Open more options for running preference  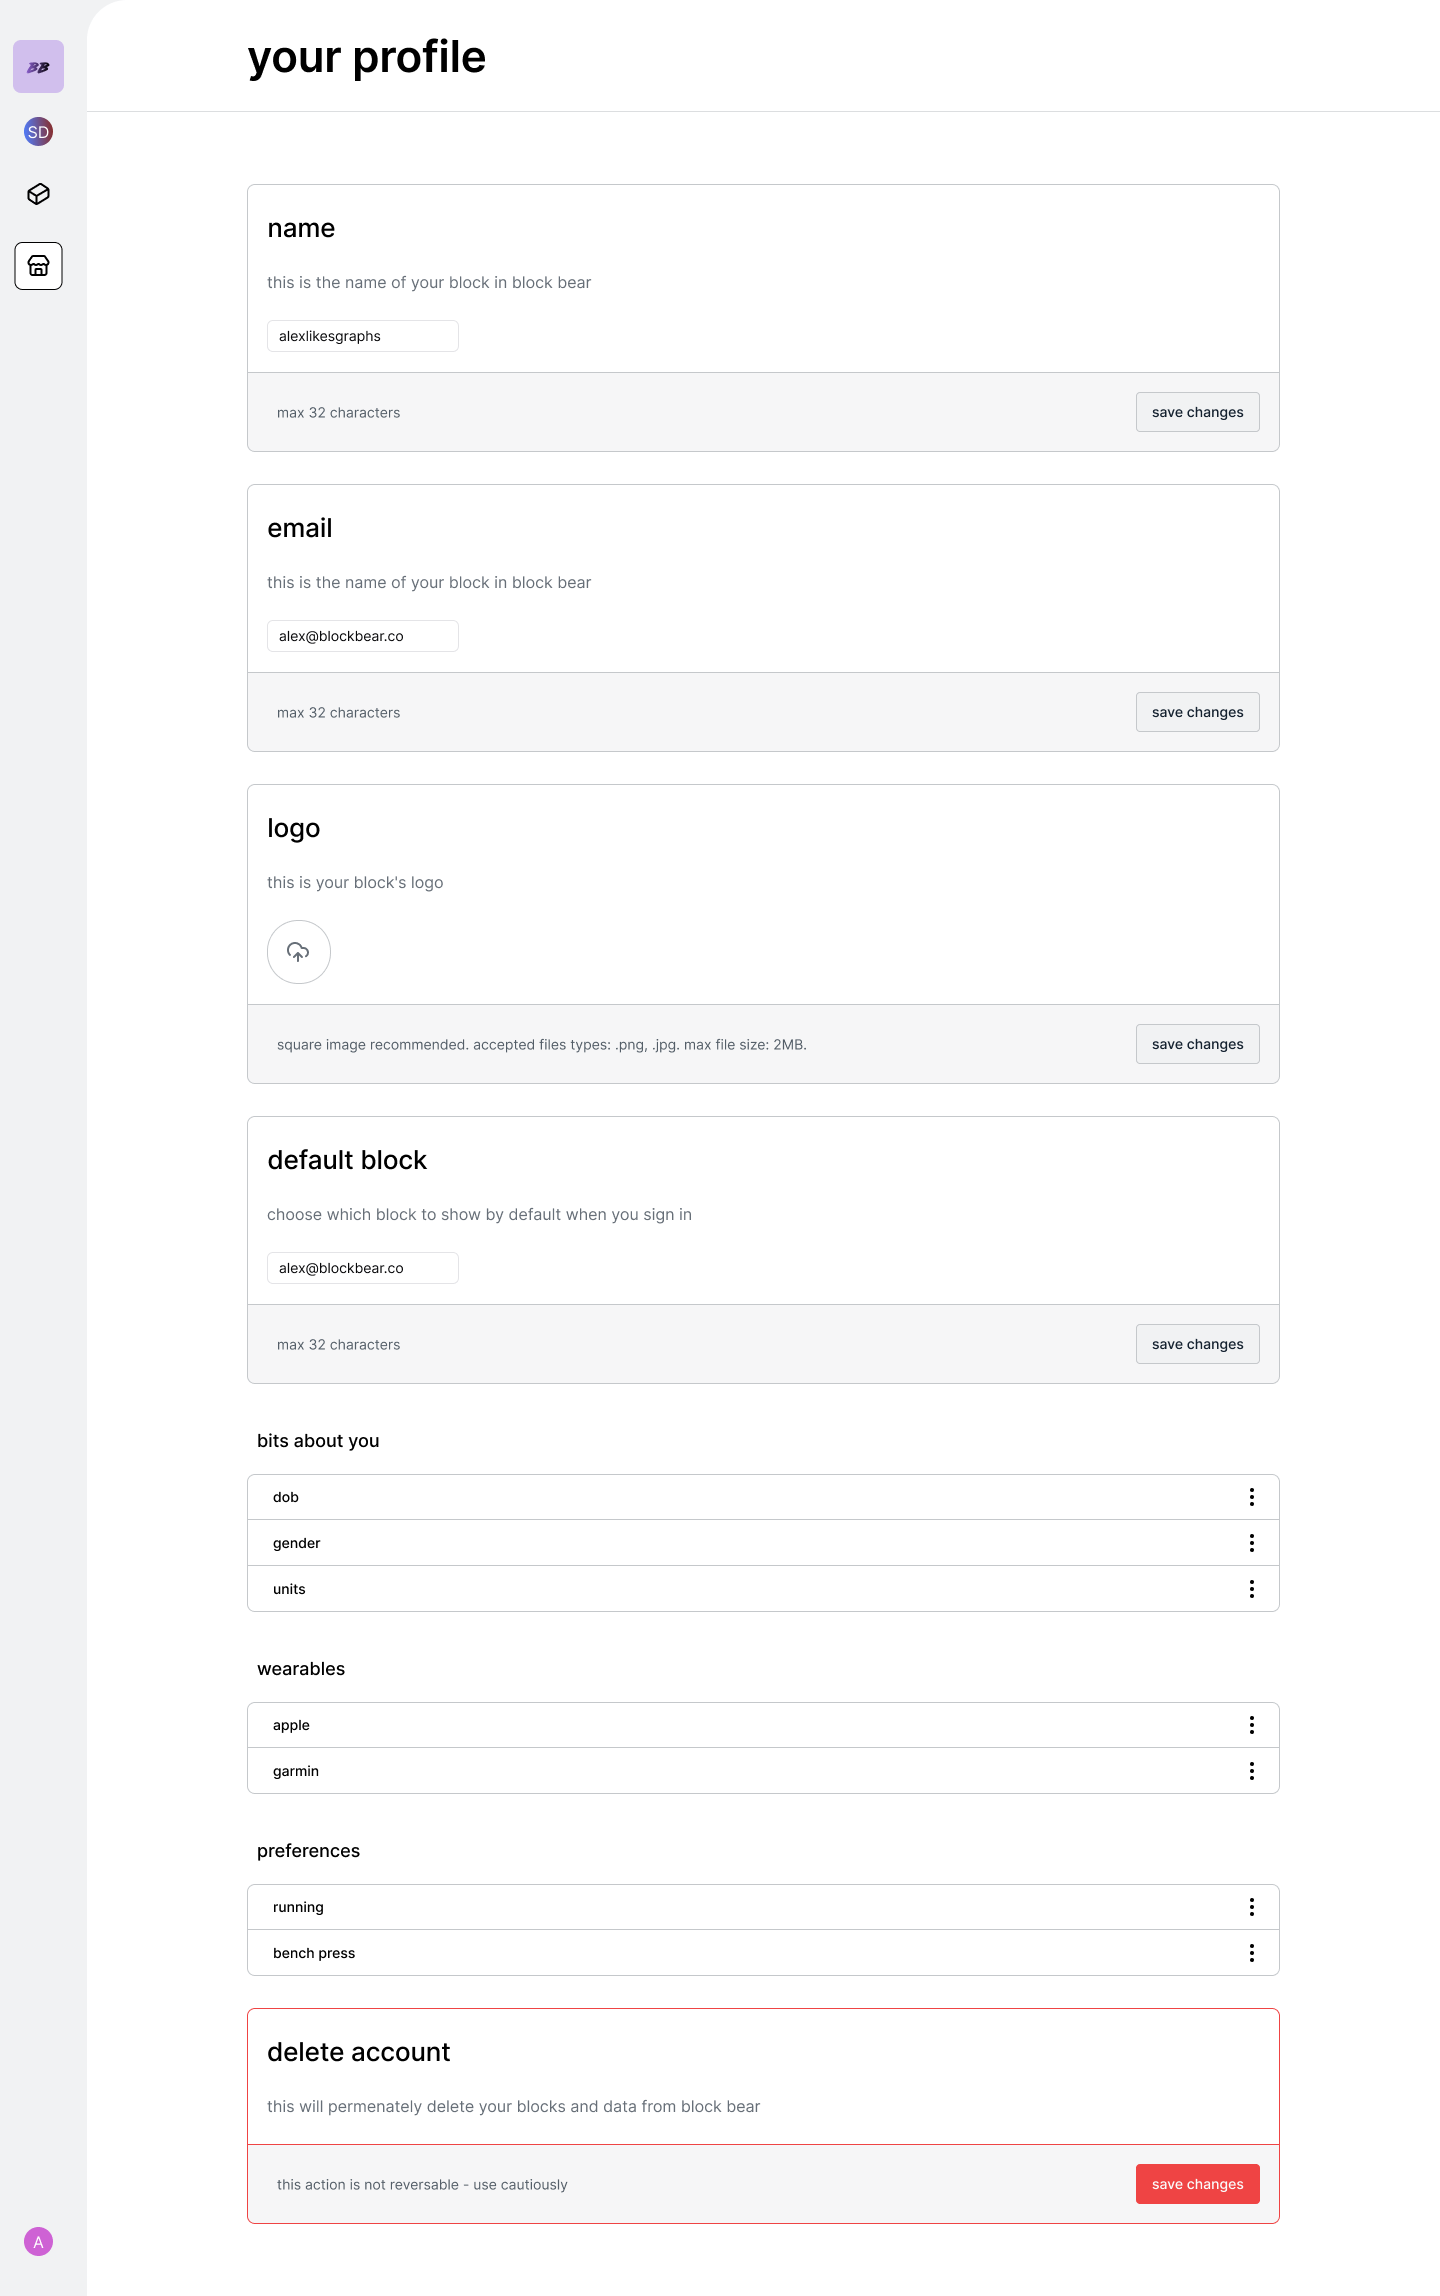coord(1251,1907)
